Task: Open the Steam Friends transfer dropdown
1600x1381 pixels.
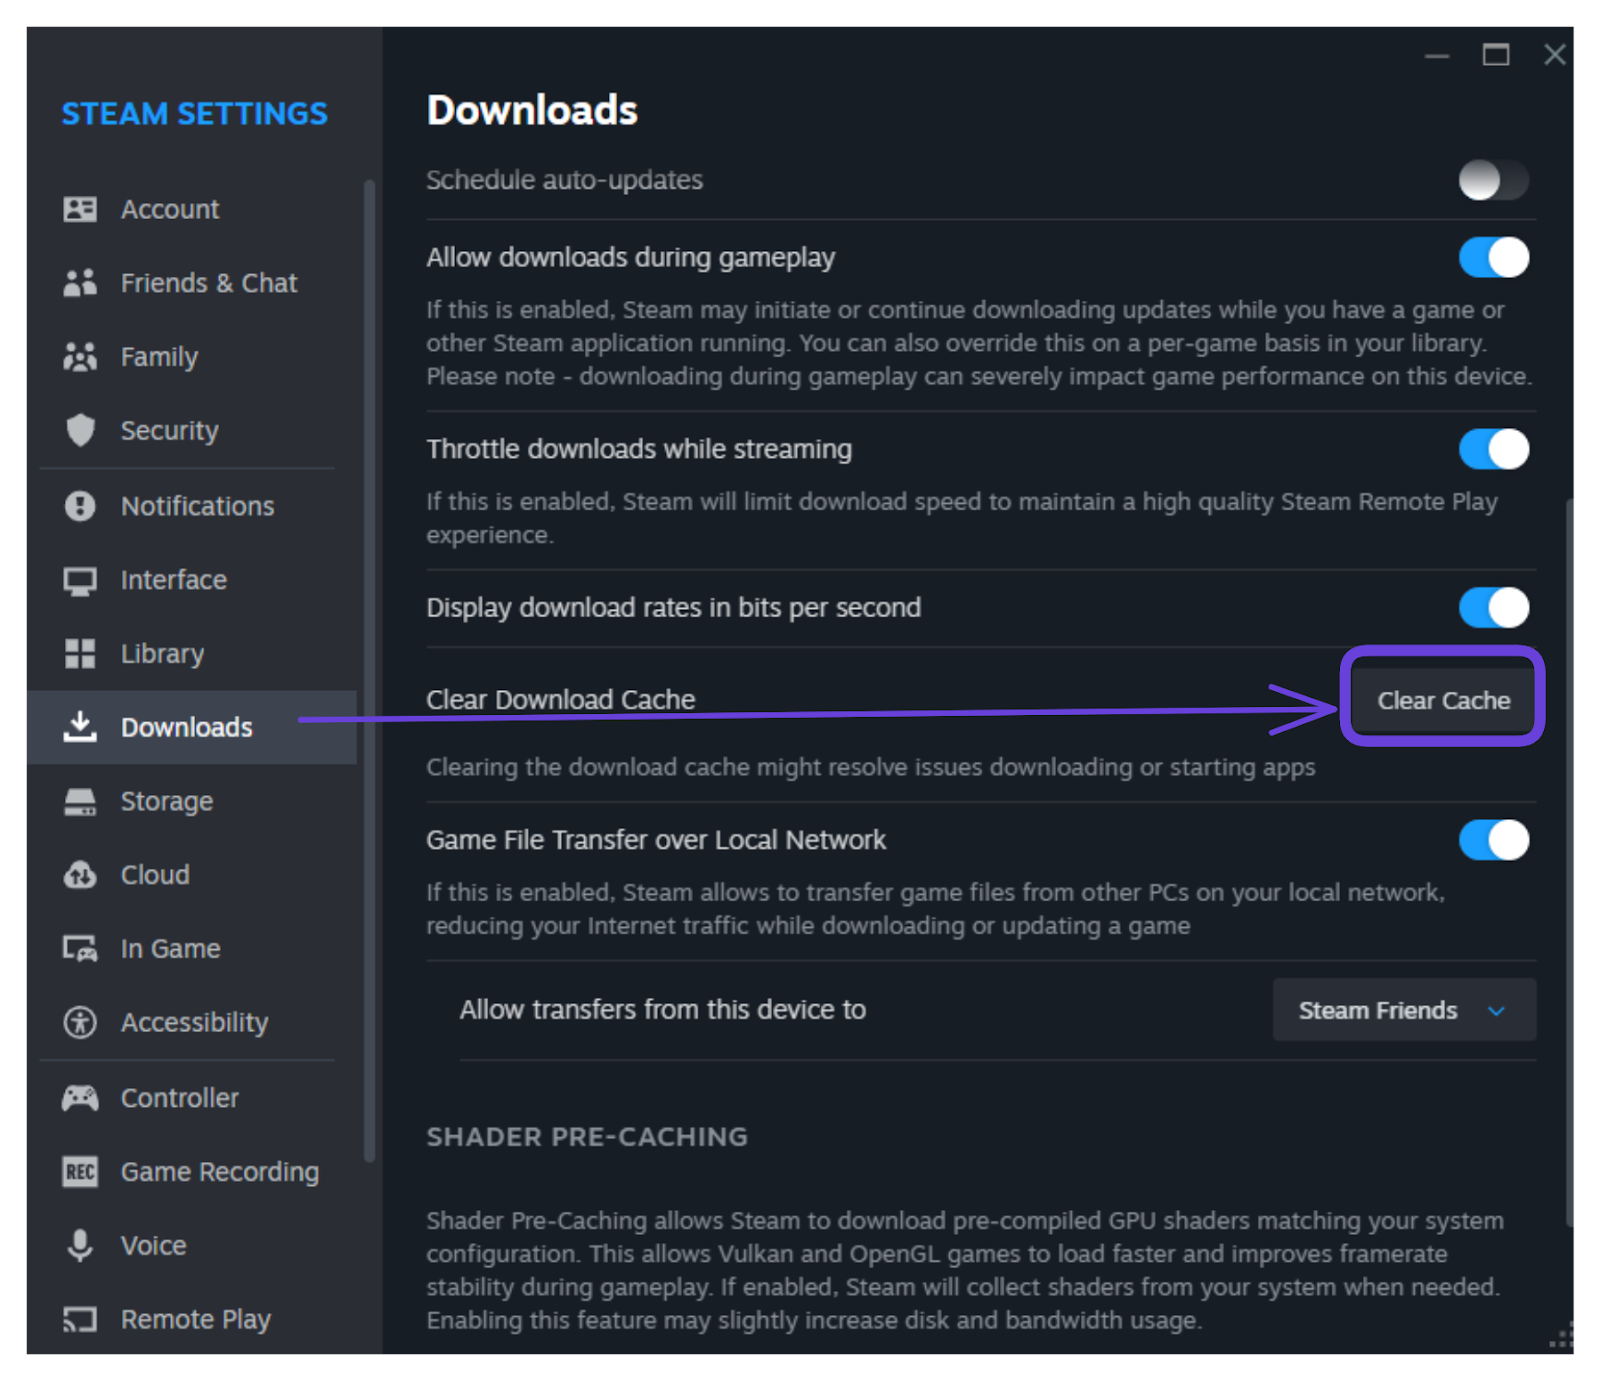Action: tap(1403, 1010)
